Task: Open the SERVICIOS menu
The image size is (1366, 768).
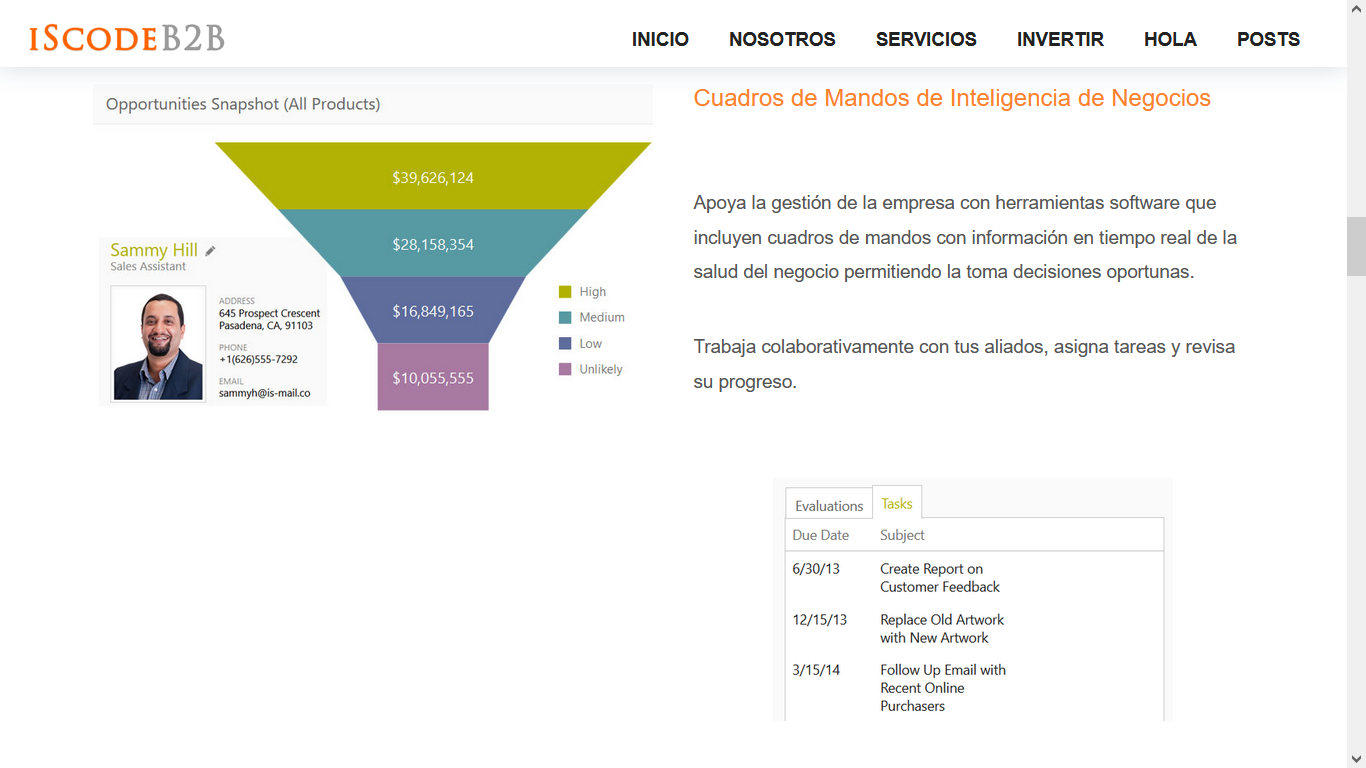Action: pos(926,39)
